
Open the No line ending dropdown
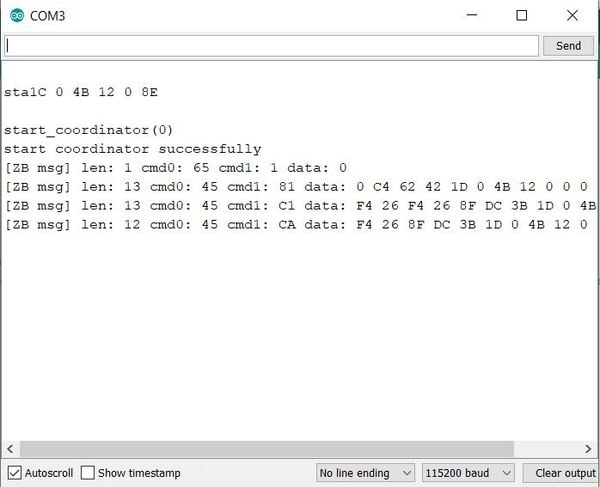tap(365, 473)
